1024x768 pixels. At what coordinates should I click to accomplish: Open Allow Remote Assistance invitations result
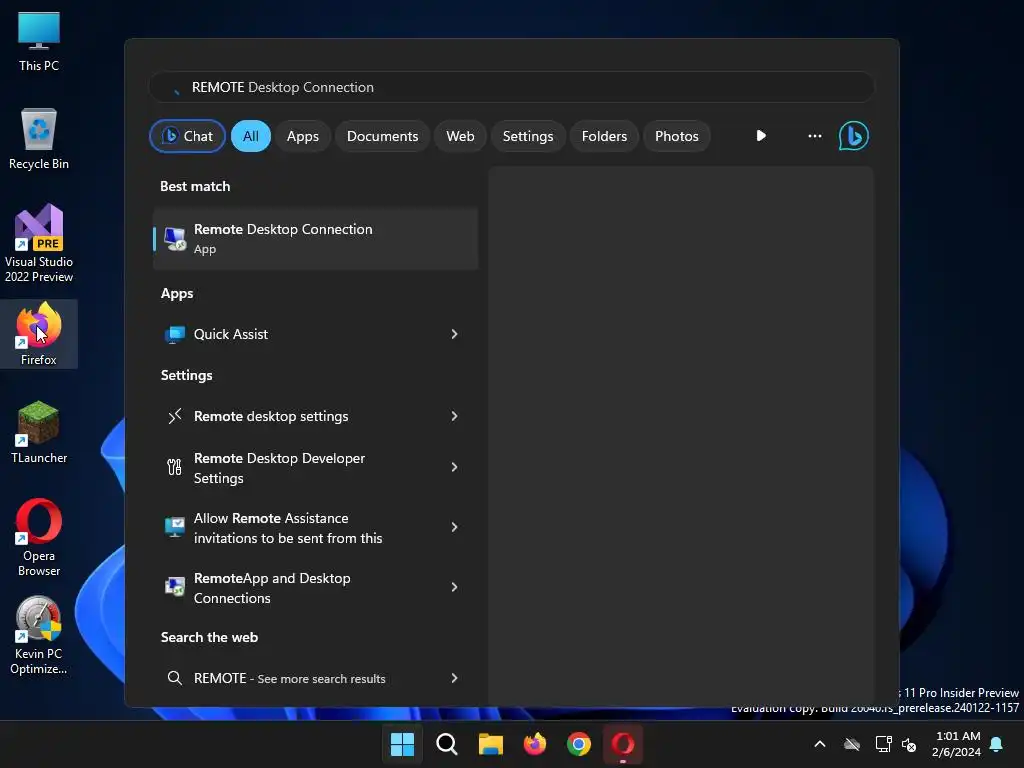[x=315, y=528]
